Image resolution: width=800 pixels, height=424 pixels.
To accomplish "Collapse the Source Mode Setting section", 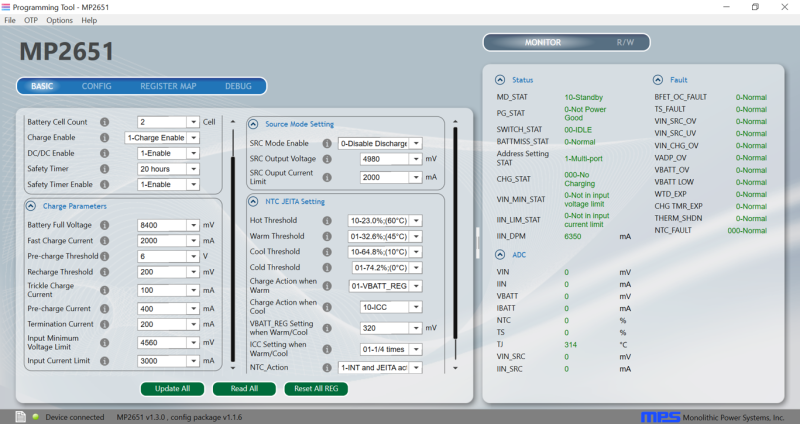I will pos(254,124).
